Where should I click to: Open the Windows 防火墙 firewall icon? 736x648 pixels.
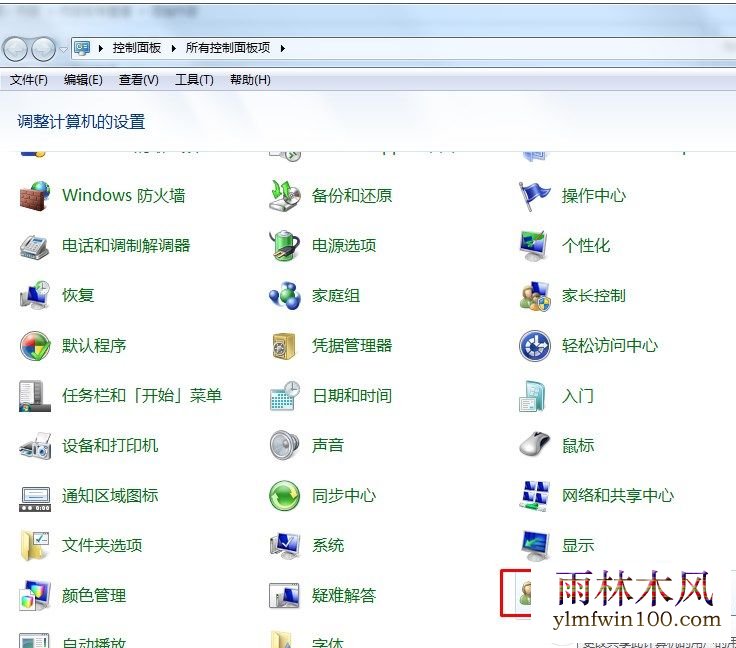point(35,196)
